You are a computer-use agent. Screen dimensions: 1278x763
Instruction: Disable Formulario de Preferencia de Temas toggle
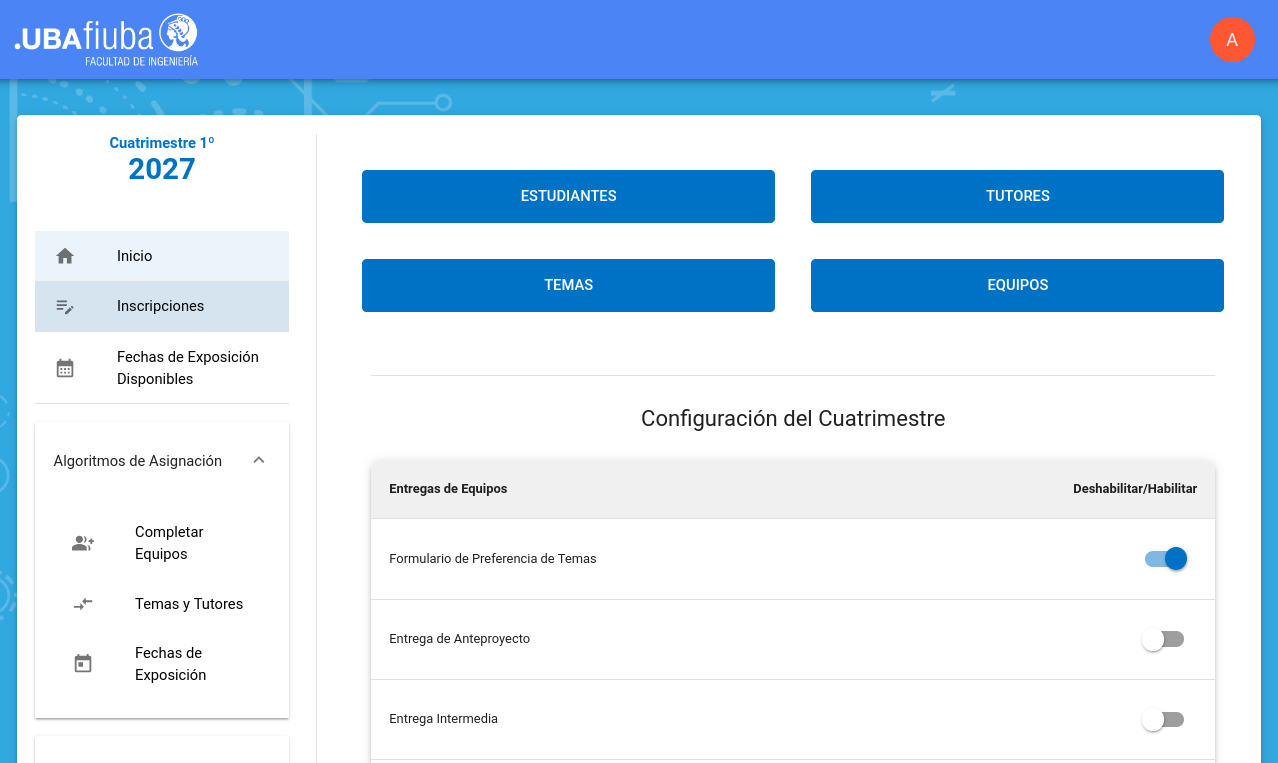(1165, 559)
